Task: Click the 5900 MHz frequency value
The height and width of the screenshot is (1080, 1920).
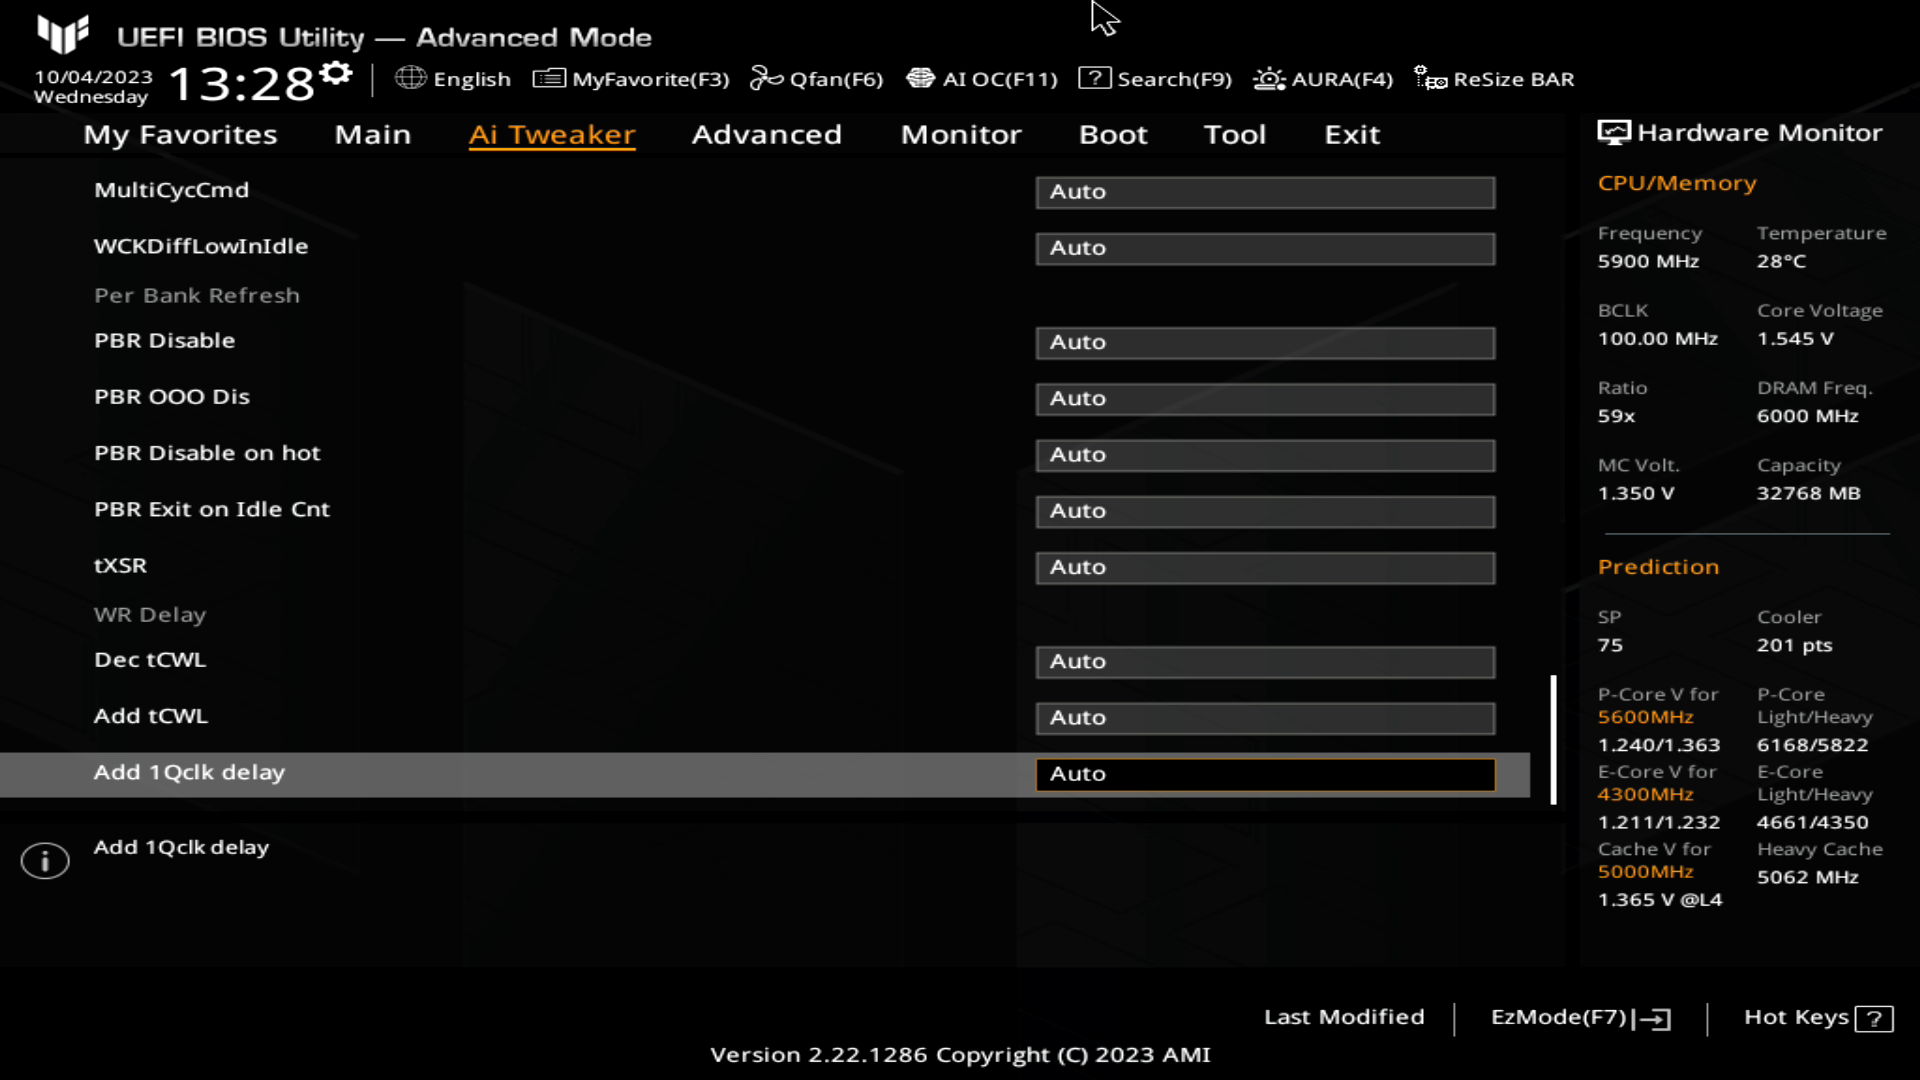Action: (x=1648, y=261)
